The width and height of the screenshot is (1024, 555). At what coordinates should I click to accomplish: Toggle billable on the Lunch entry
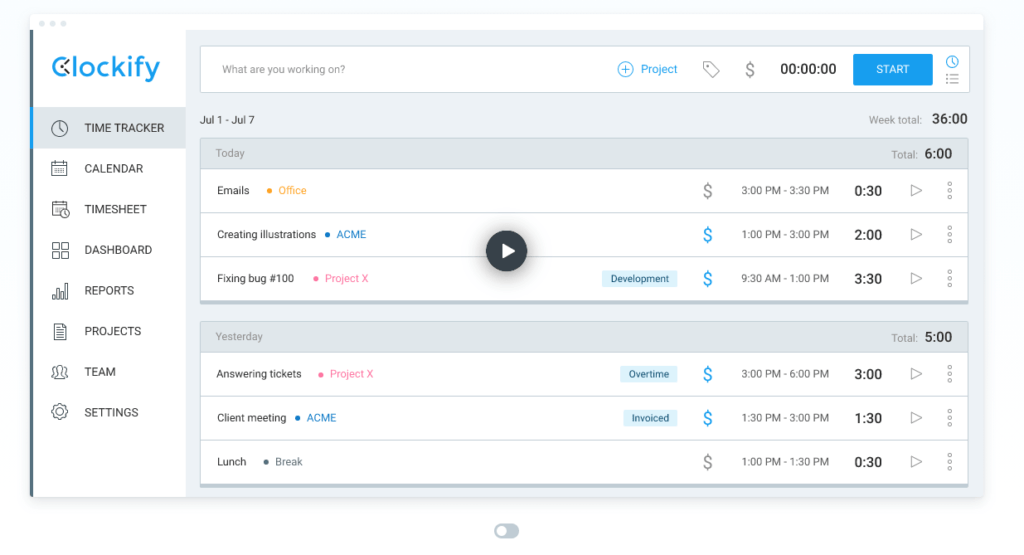707,462
